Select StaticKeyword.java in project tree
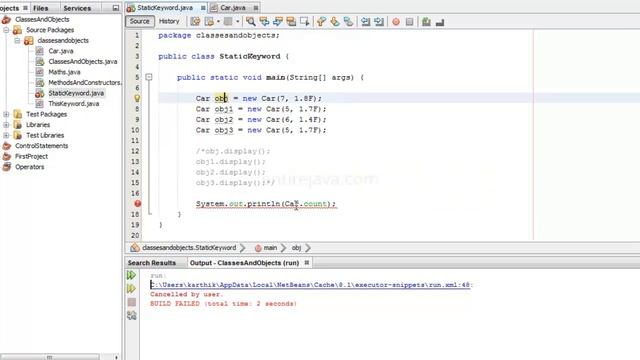 tap(76, 93)
